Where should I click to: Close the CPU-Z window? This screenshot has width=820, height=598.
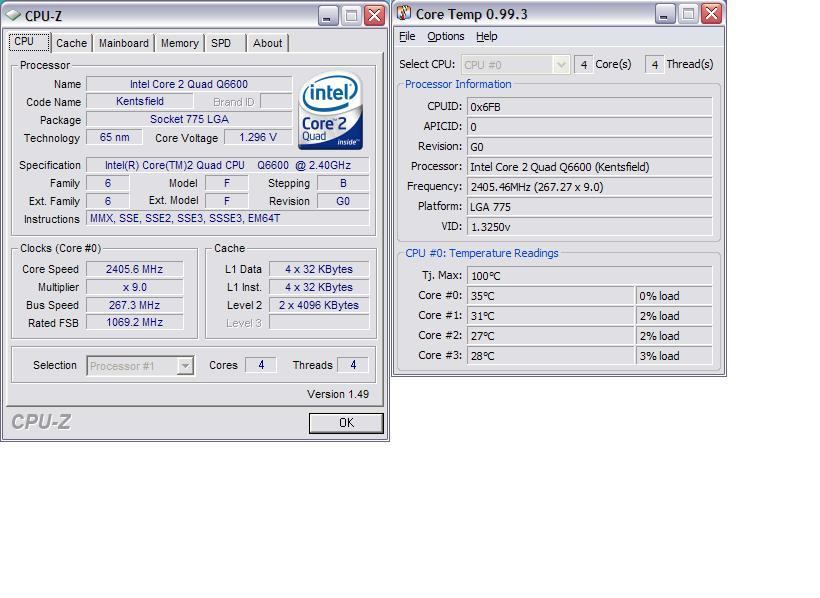pos(374,16)
